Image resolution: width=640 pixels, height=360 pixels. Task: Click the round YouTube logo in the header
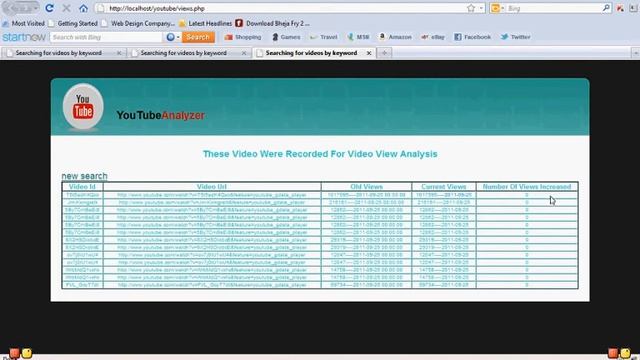(x=83, y=107)
